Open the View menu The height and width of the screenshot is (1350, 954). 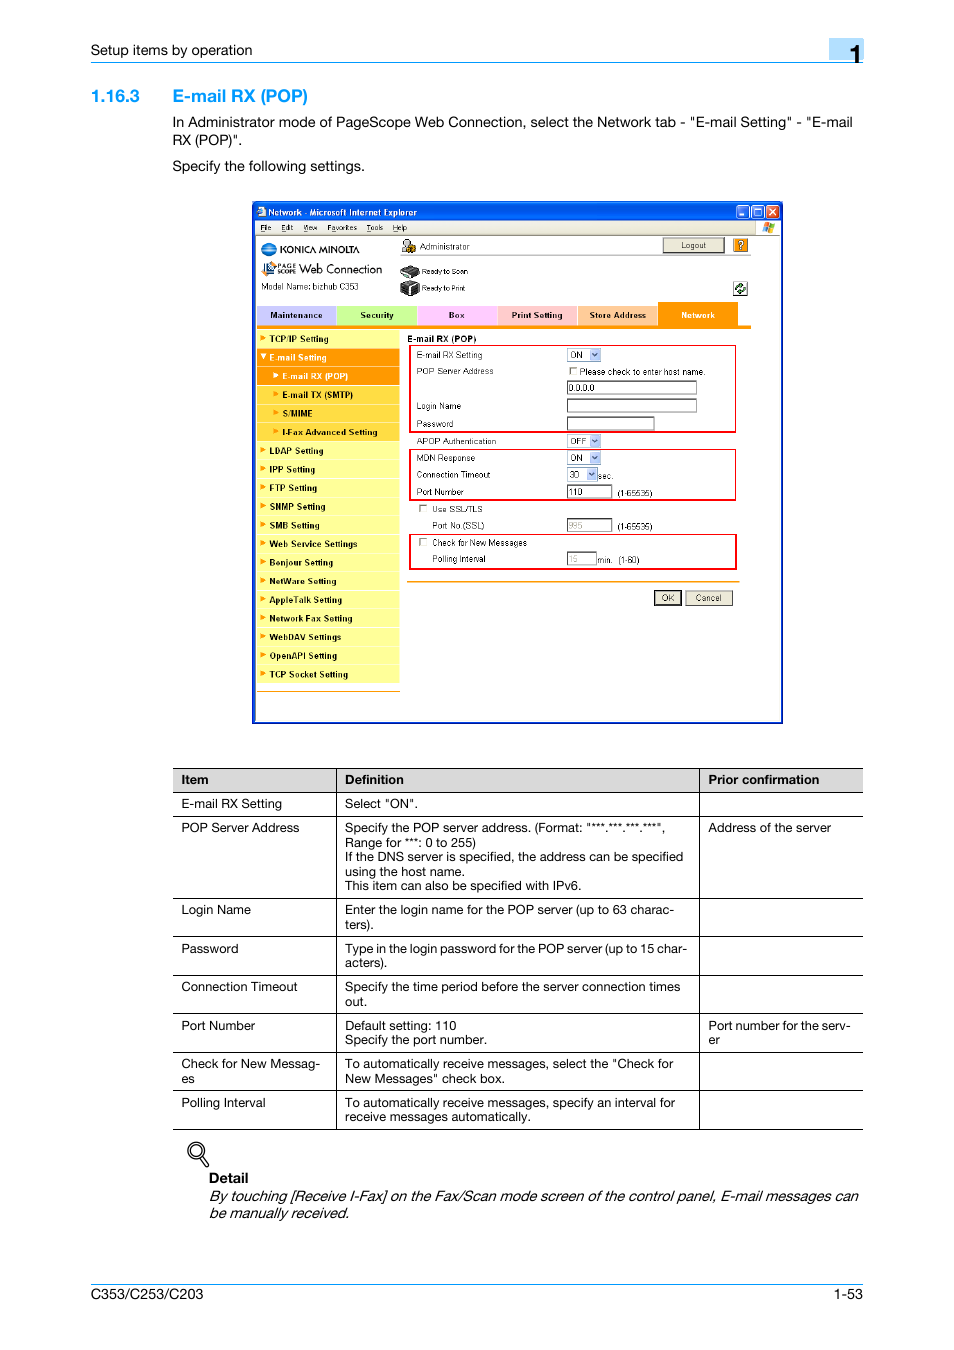pyautogui.click(x=311, y=228)
